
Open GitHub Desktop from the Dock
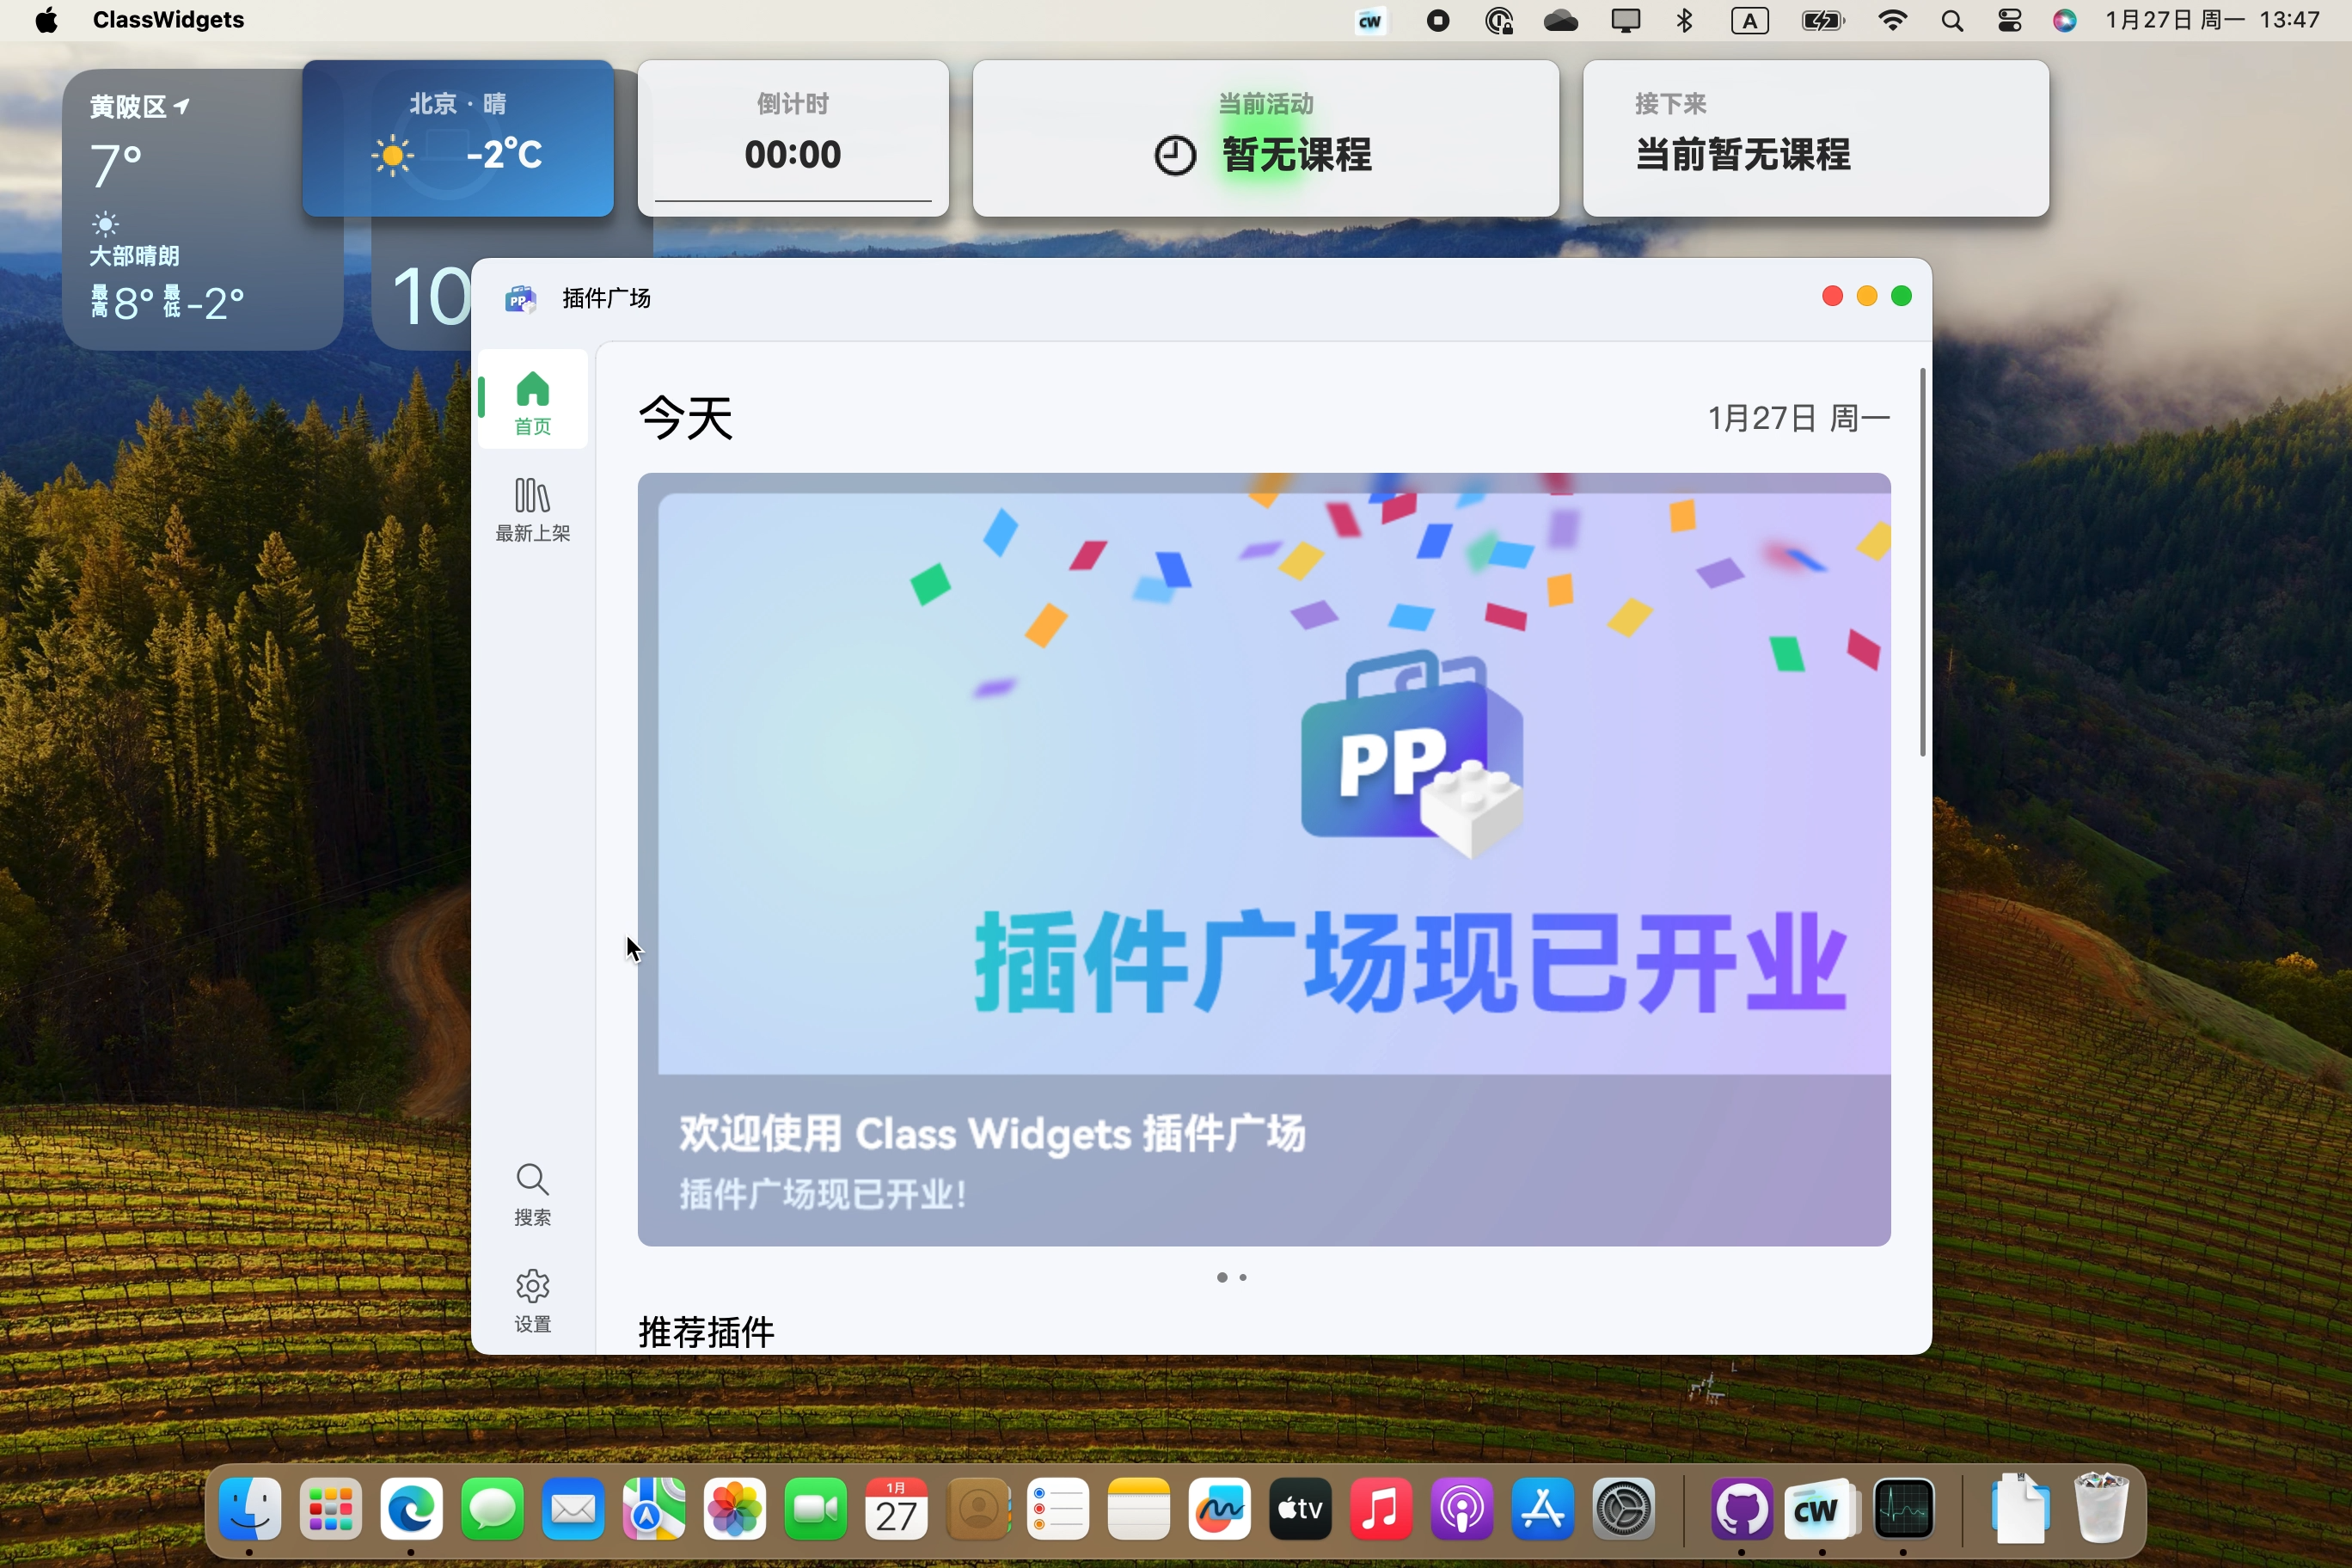coord(1741,1510)
